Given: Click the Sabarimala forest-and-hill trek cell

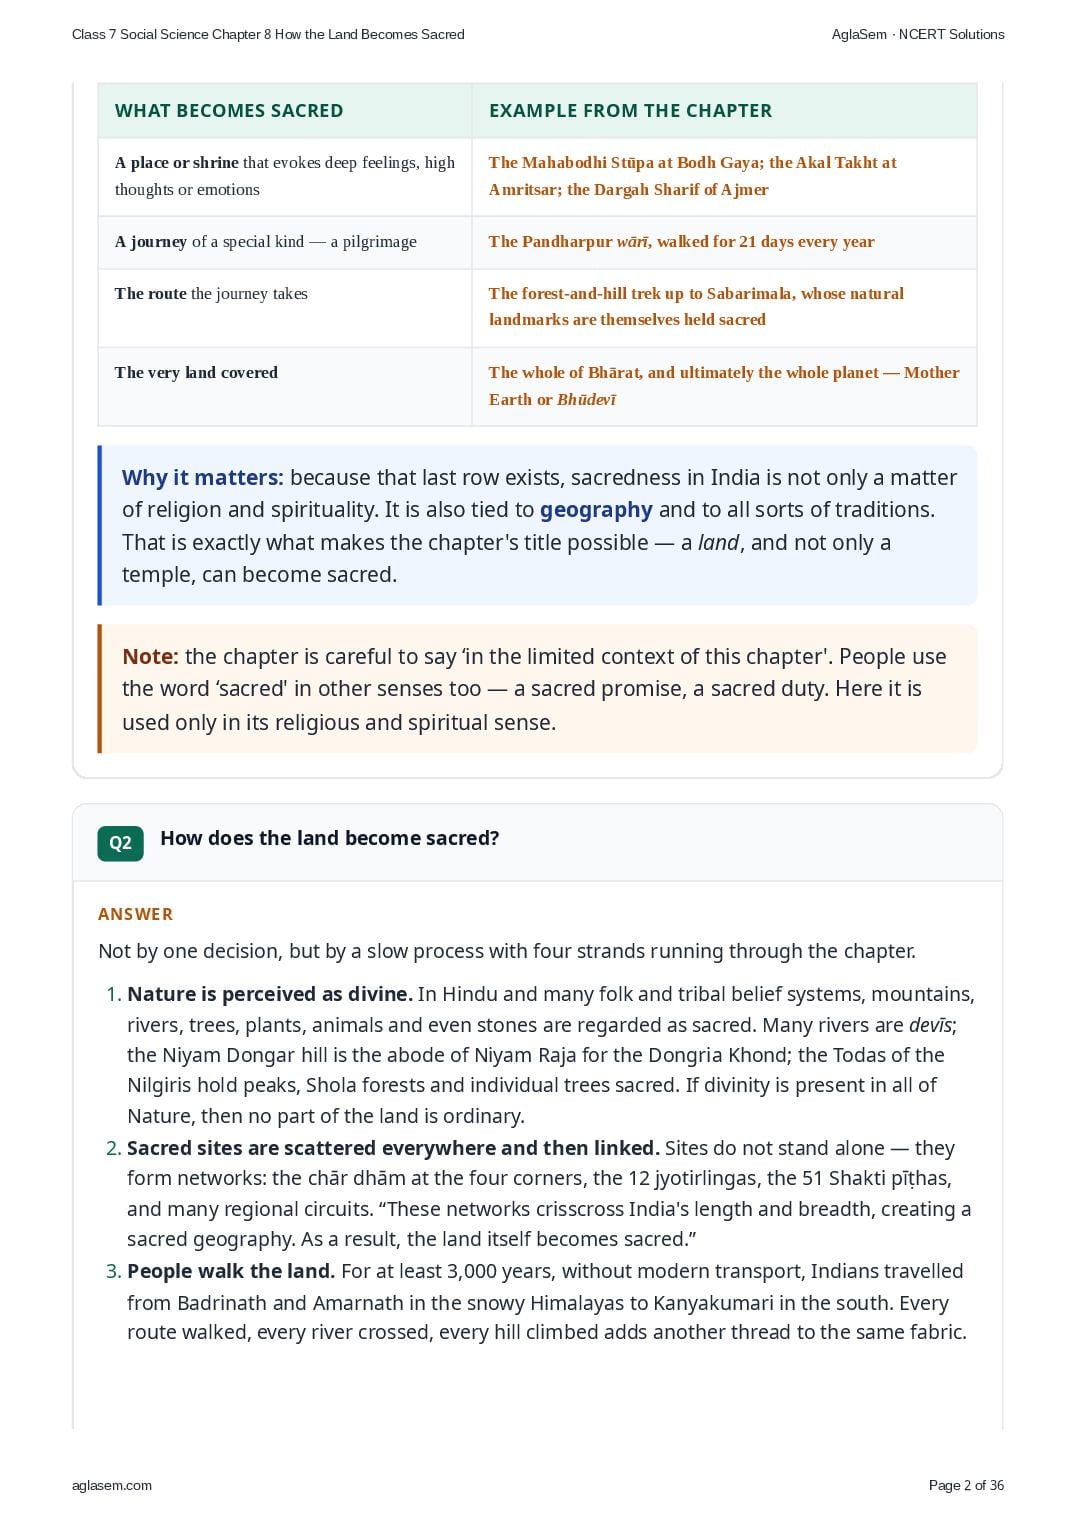Looking at the screenshot, I should click(724, 307).
